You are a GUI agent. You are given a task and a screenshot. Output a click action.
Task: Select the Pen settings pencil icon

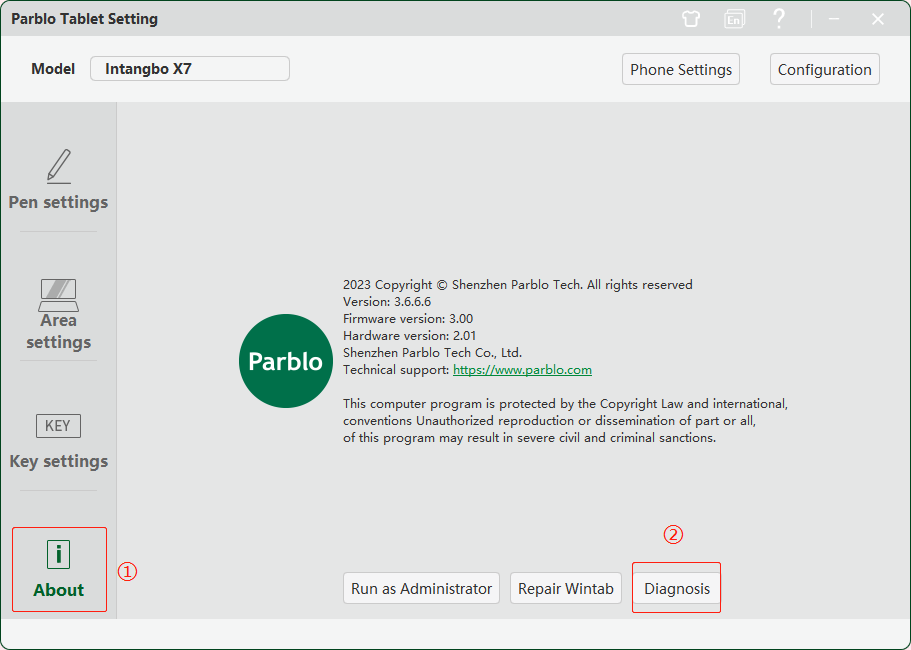click(59, 167)
